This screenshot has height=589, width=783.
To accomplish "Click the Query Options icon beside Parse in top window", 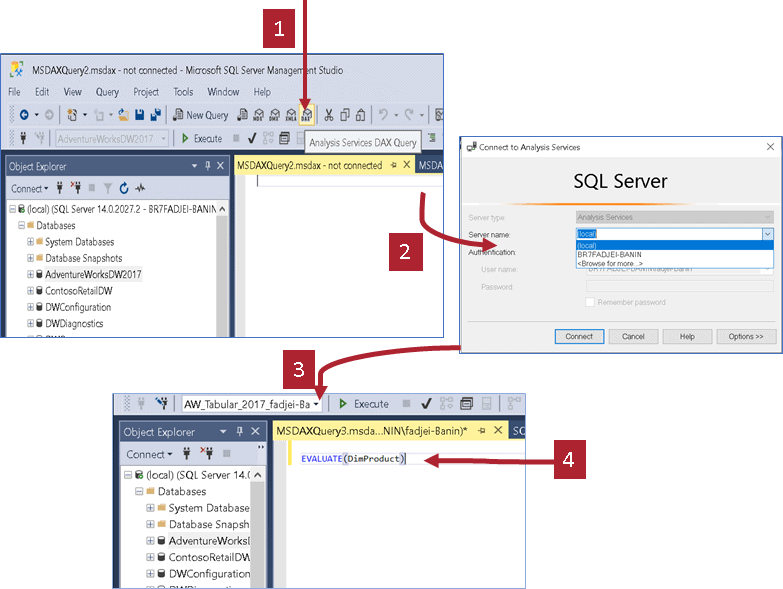I will point(284,138).
